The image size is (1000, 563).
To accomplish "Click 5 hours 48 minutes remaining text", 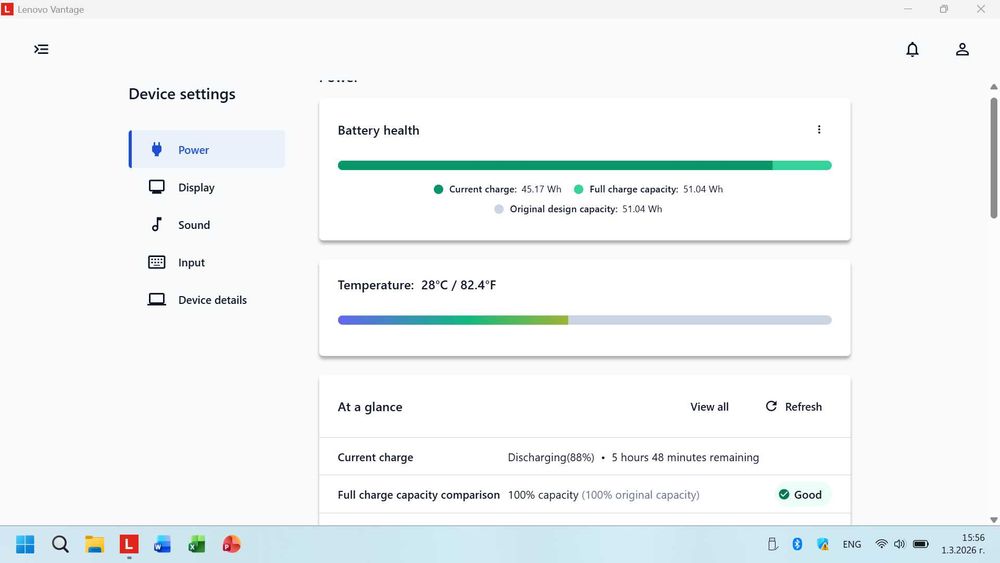I will (685, 457).
